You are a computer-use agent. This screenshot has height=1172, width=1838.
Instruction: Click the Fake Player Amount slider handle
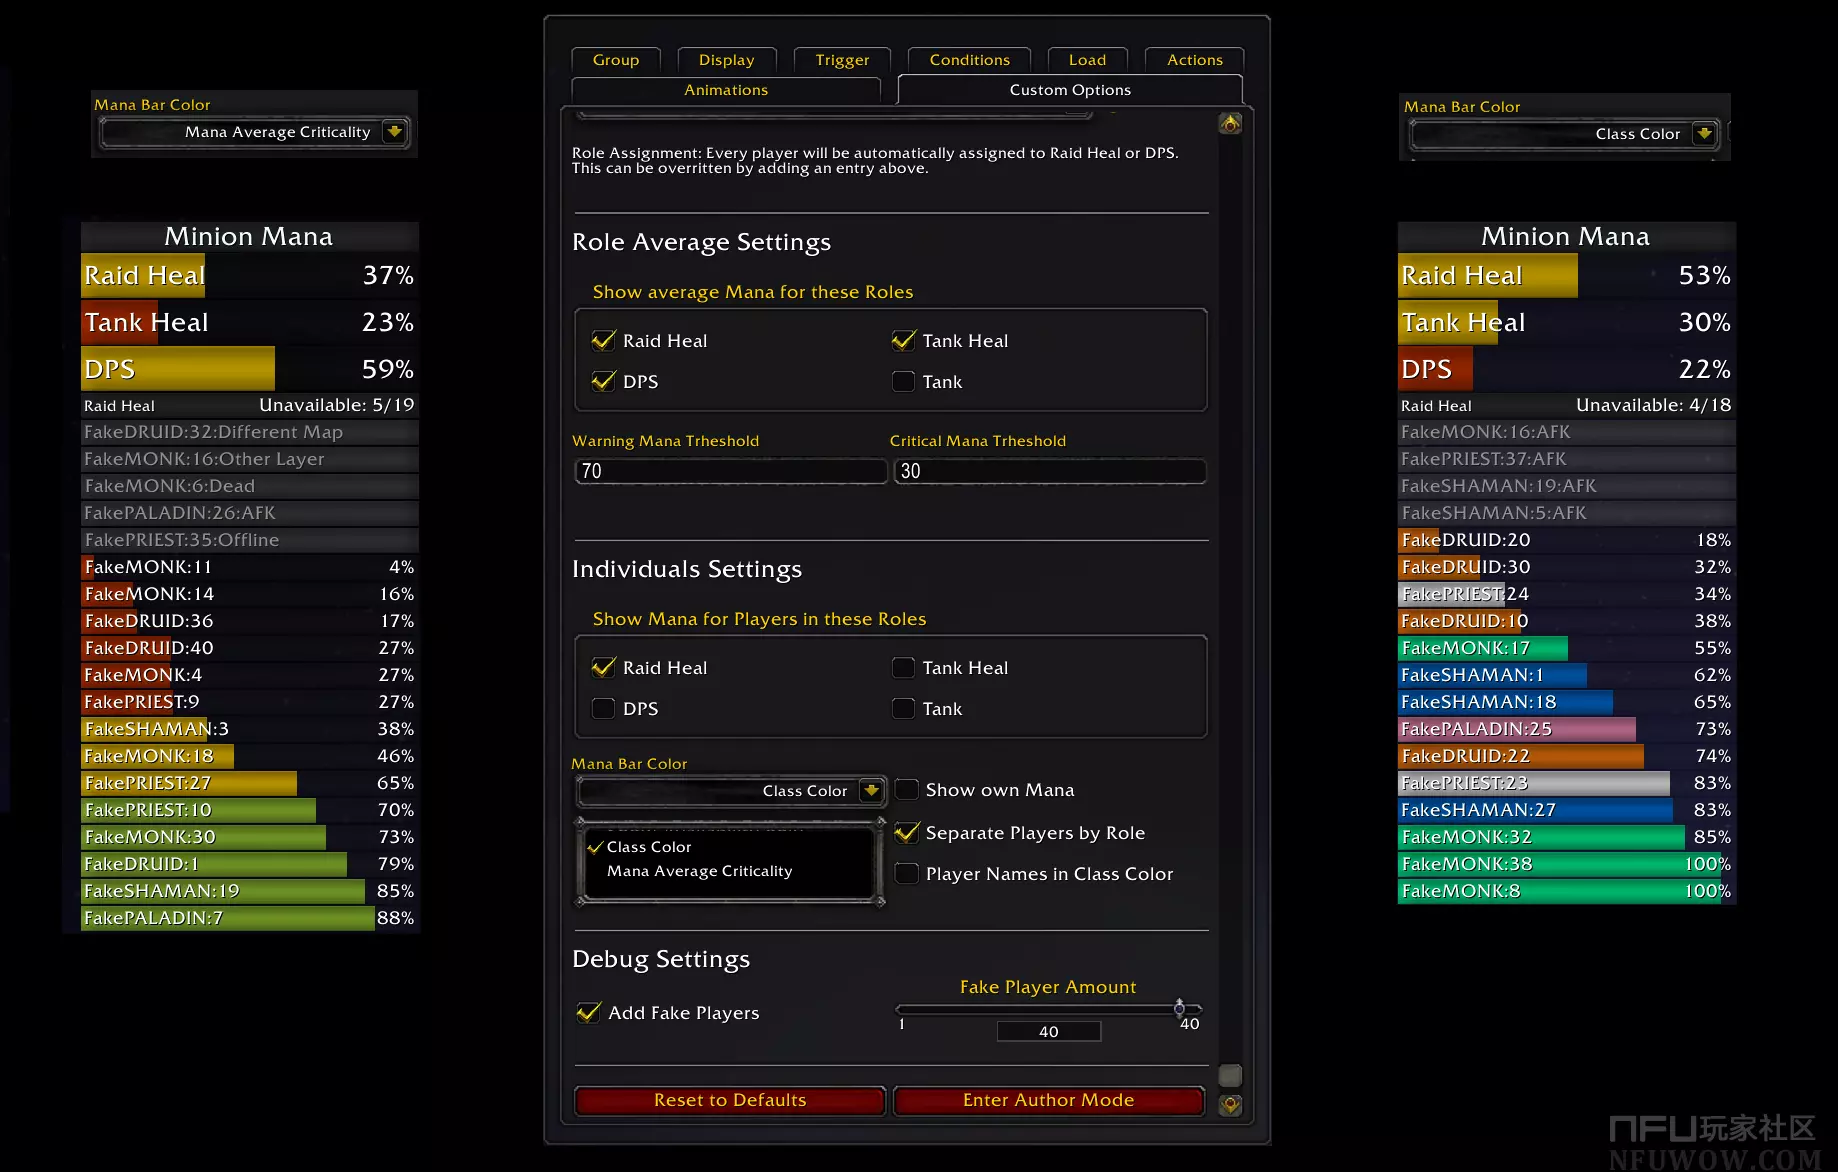[x=1179, y=1008]
